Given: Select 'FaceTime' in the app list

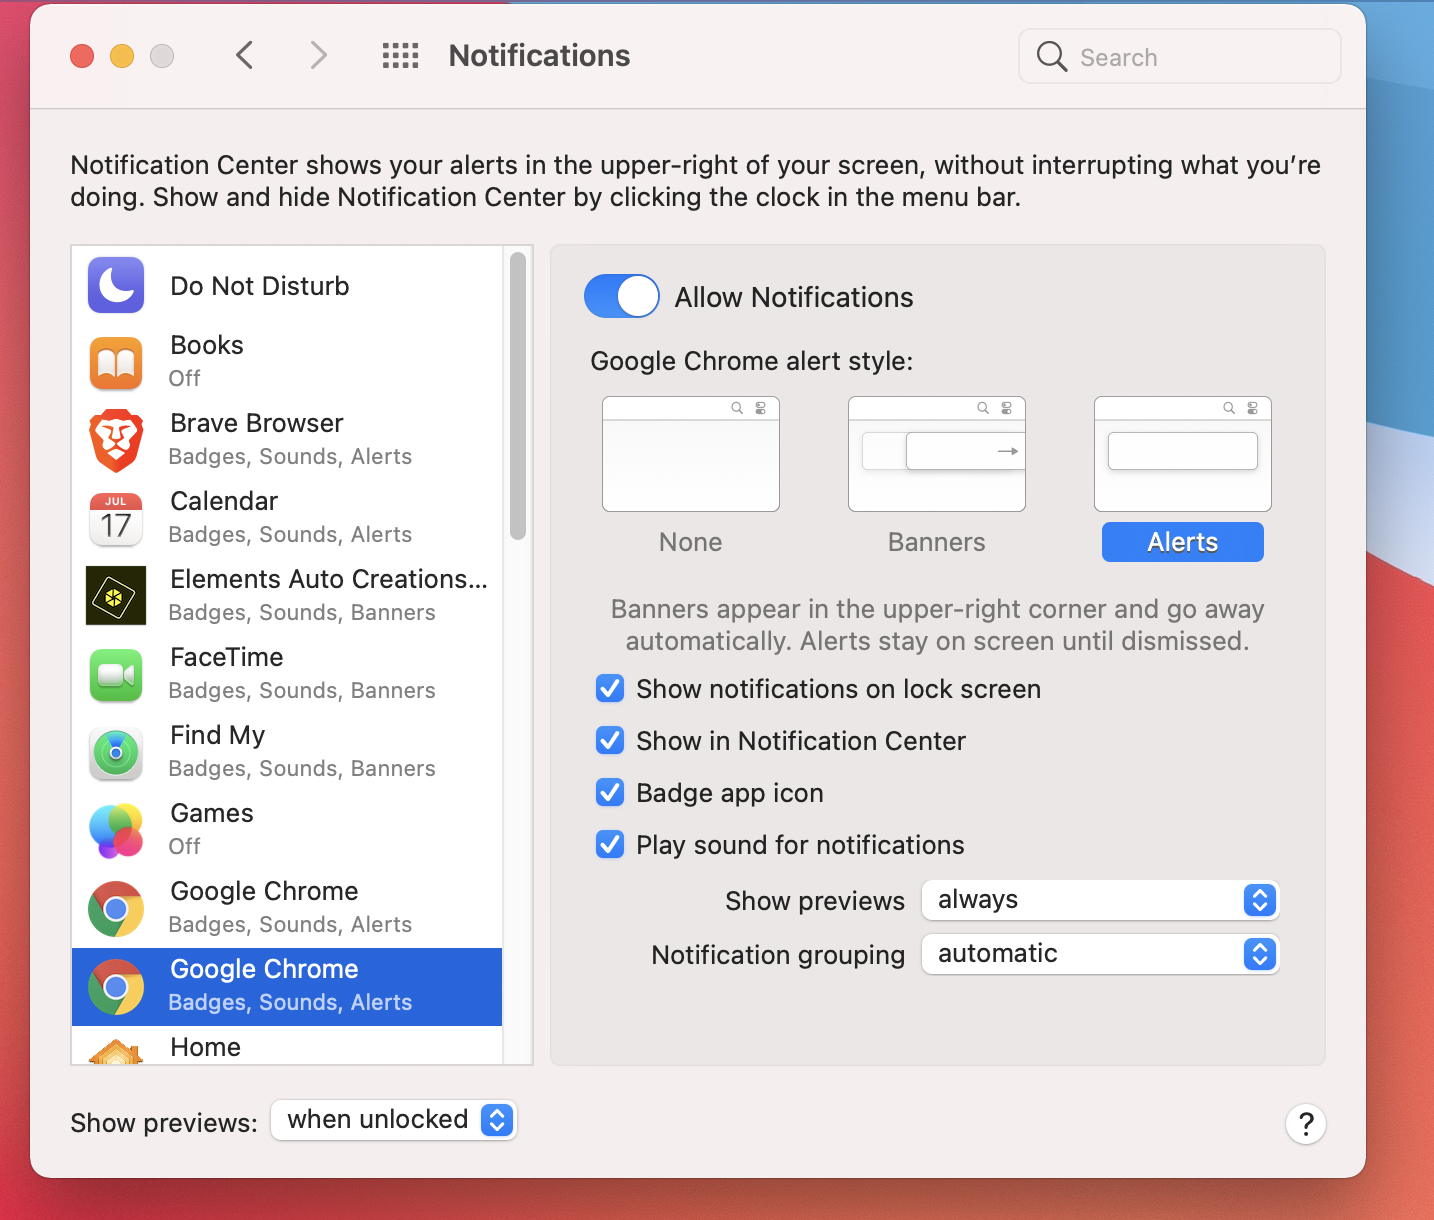Looking at the screenshot, I should pos(227,657).
